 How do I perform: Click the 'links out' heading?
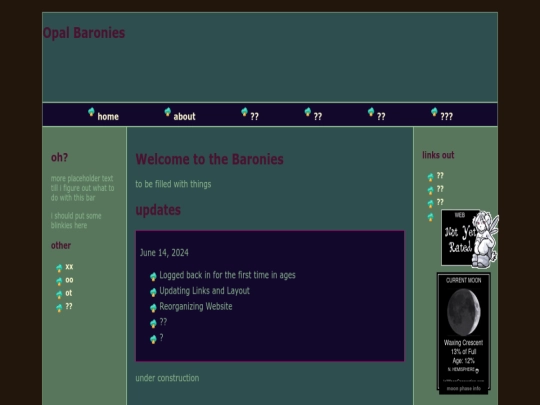click(x=438, y=155)
